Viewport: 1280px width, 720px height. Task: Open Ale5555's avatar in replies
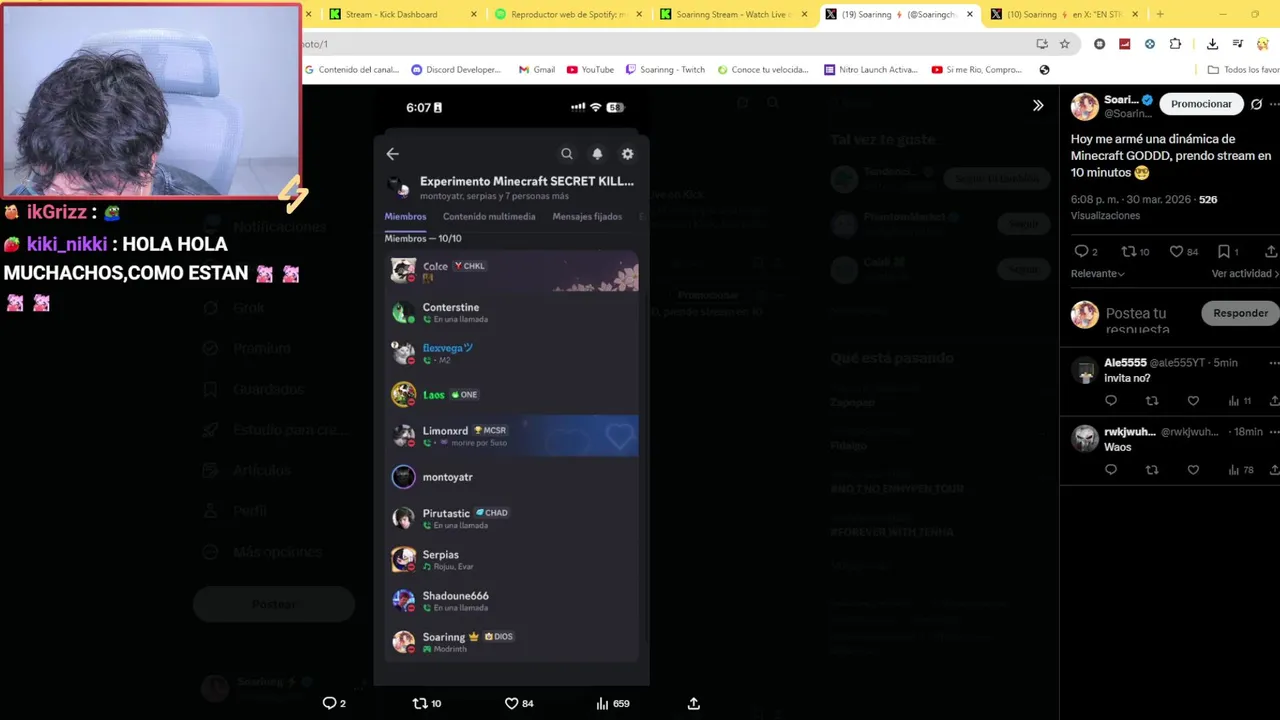(1085, 370)
